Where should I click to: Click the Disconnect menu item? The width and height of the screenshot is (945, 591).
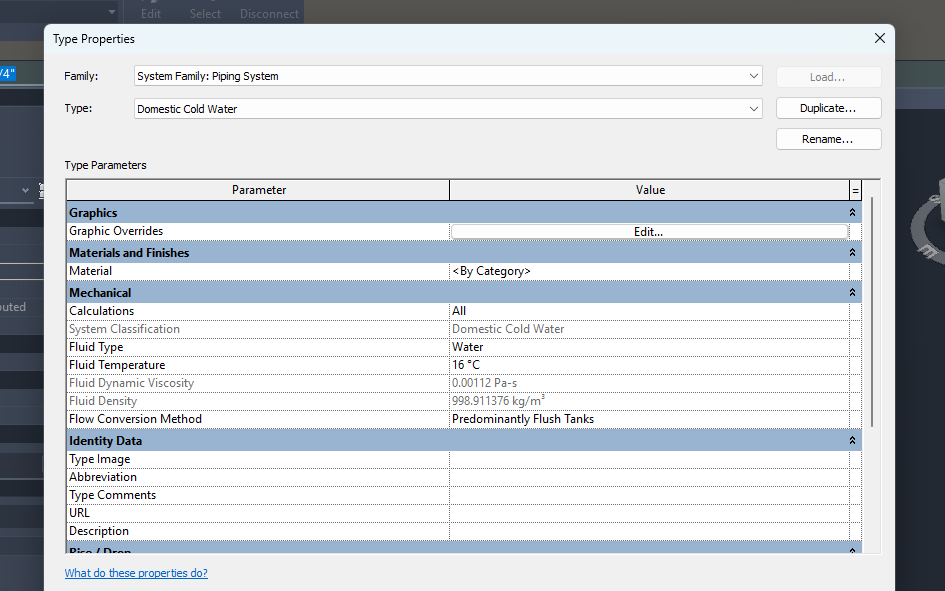coord(268,13)
